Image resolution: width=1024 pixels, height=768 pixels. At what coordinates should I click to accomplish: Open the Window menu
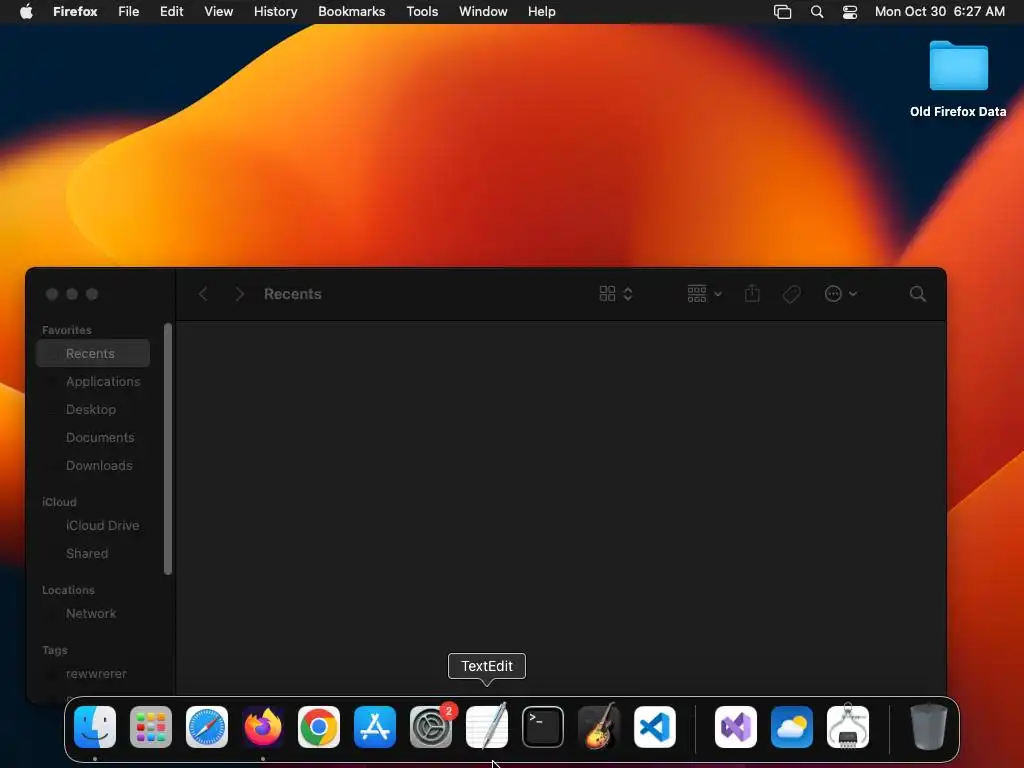pyautogui.click(x=483, y=12)
